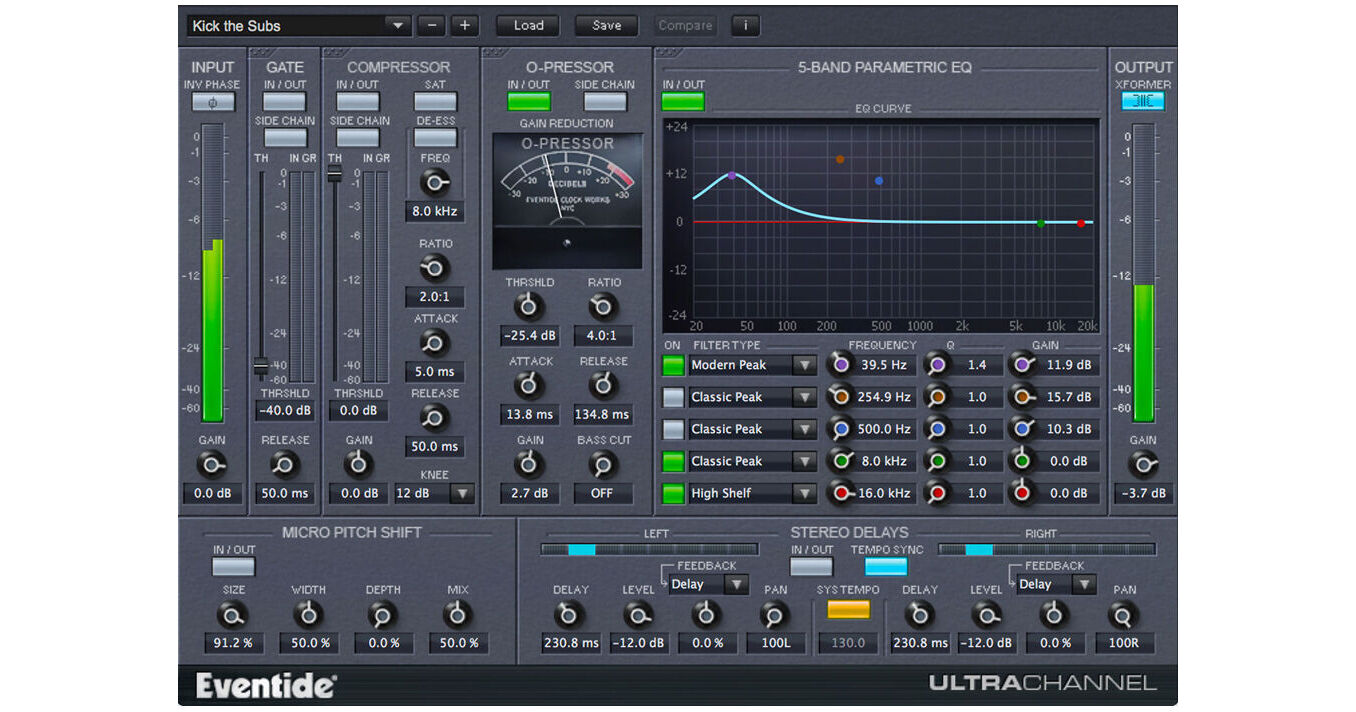Toggle the O-Pressor IN/OUT switch
Image resolution: width=1356 pixels, height=712 pixels.
pos(528,100)
